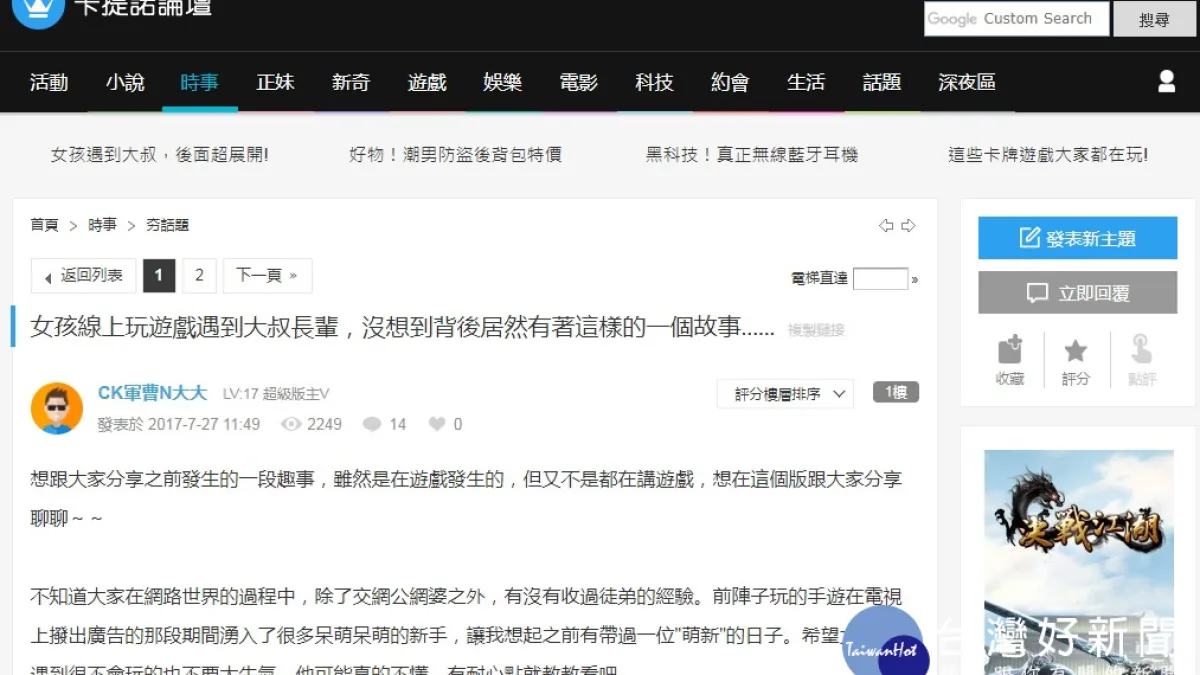The image size is (1200, 675).
Task: Click the elevator jump go arrow
Action: (x=914, y=279)
